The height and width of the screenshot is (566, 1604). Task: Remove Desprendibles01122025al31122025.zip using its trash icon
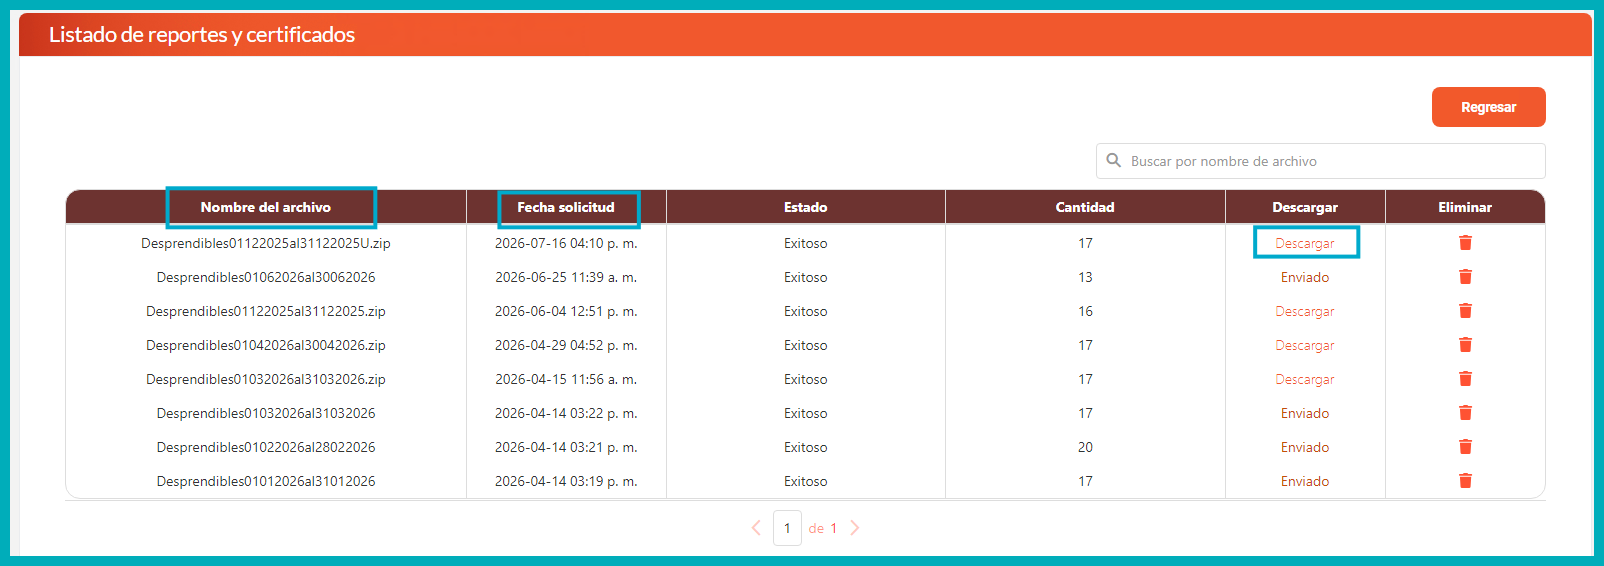click(1465, 311)
